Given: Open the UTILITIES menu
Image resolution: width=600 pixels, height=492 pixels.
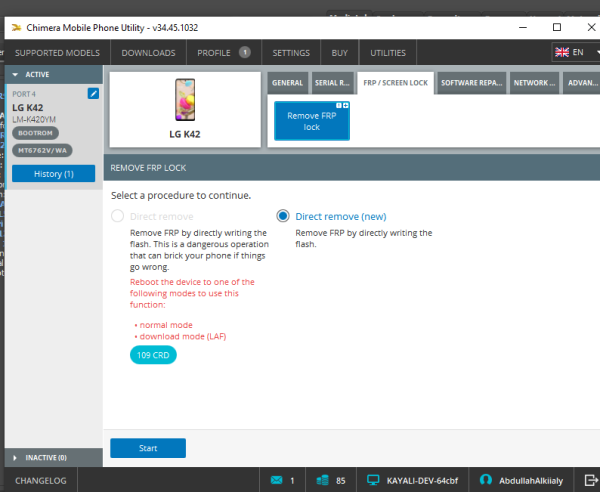Looking at the screenshot, I should [x=388, y=53].
